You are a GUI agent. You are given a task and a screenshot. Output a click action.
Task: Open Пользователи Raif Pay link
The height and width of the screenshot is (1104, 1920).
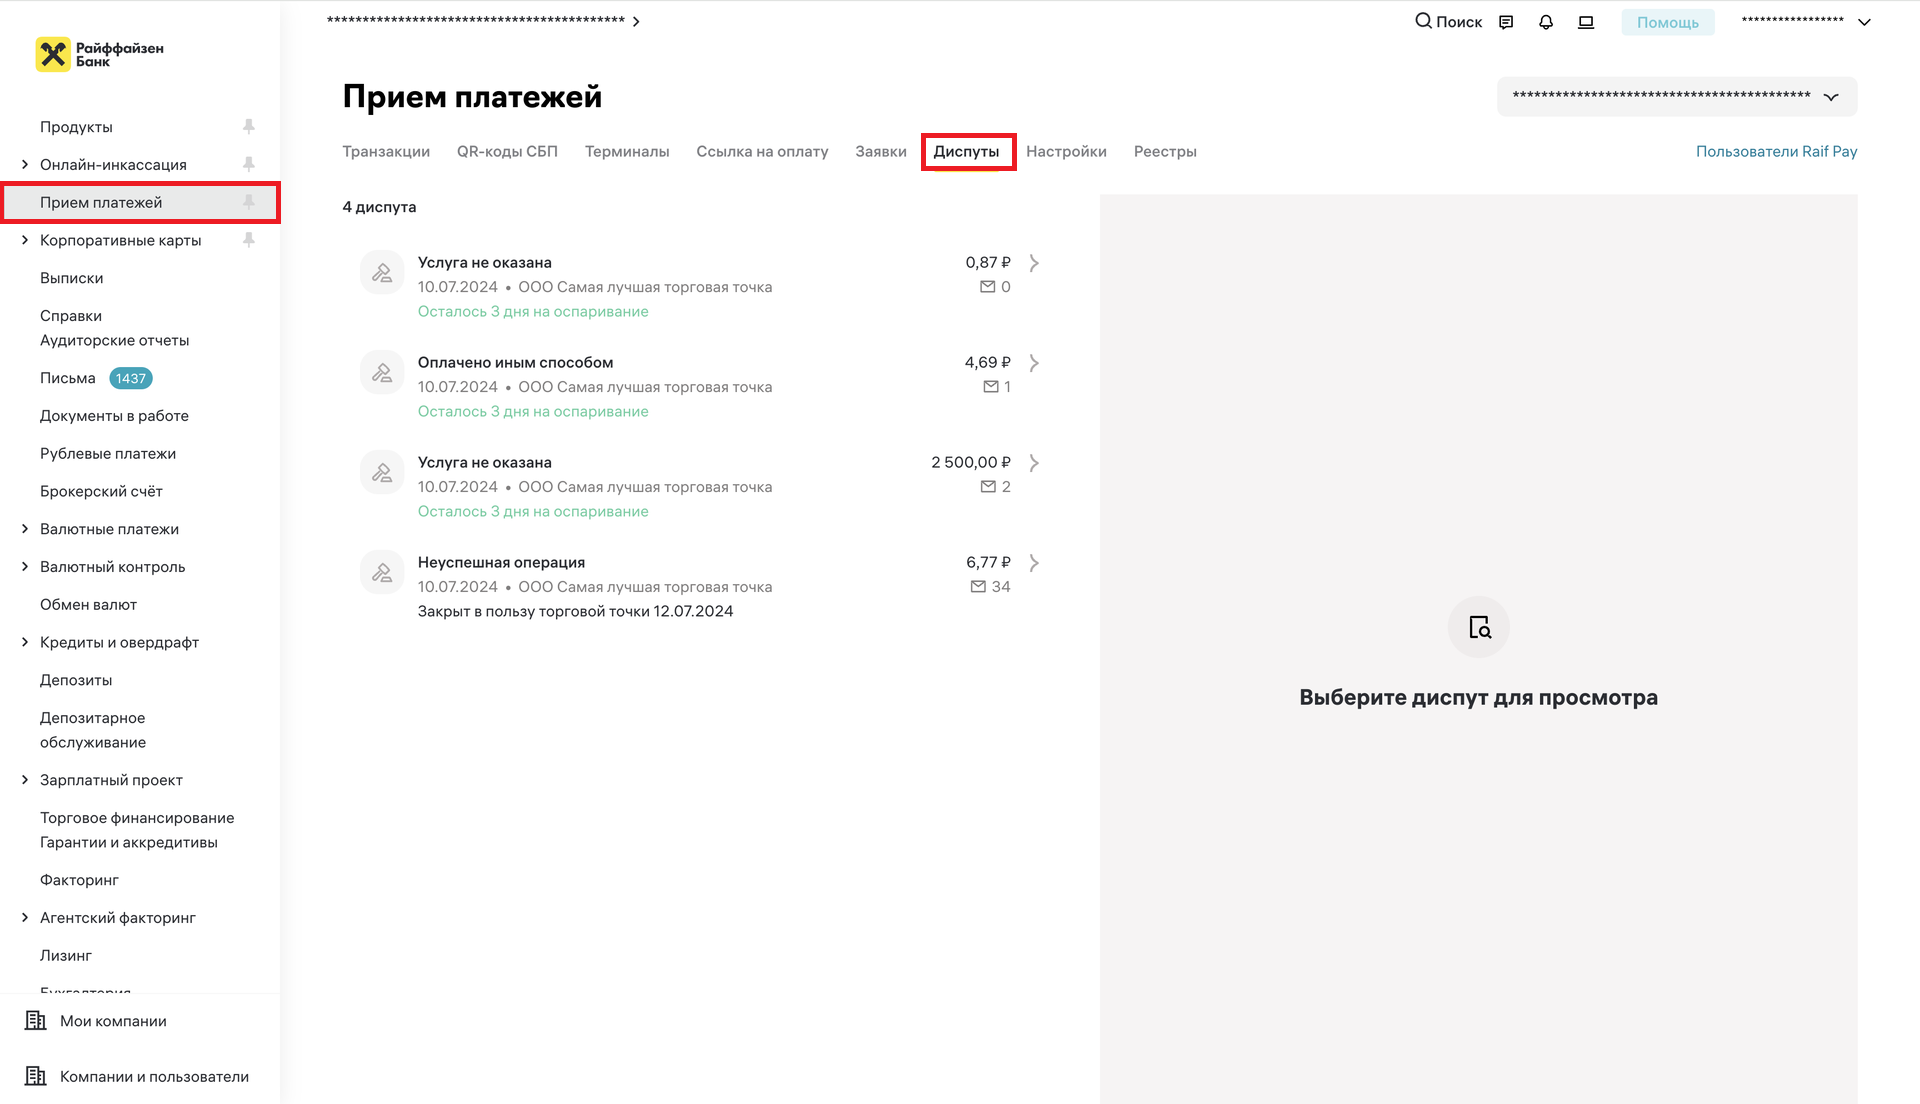(x=1777, y=152)
